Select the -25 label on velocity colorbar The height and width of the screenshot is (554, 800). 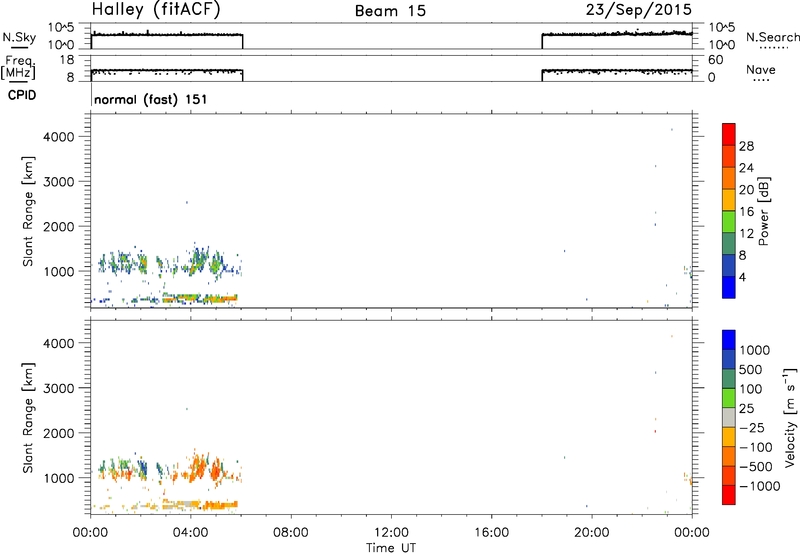pos(752,428)
